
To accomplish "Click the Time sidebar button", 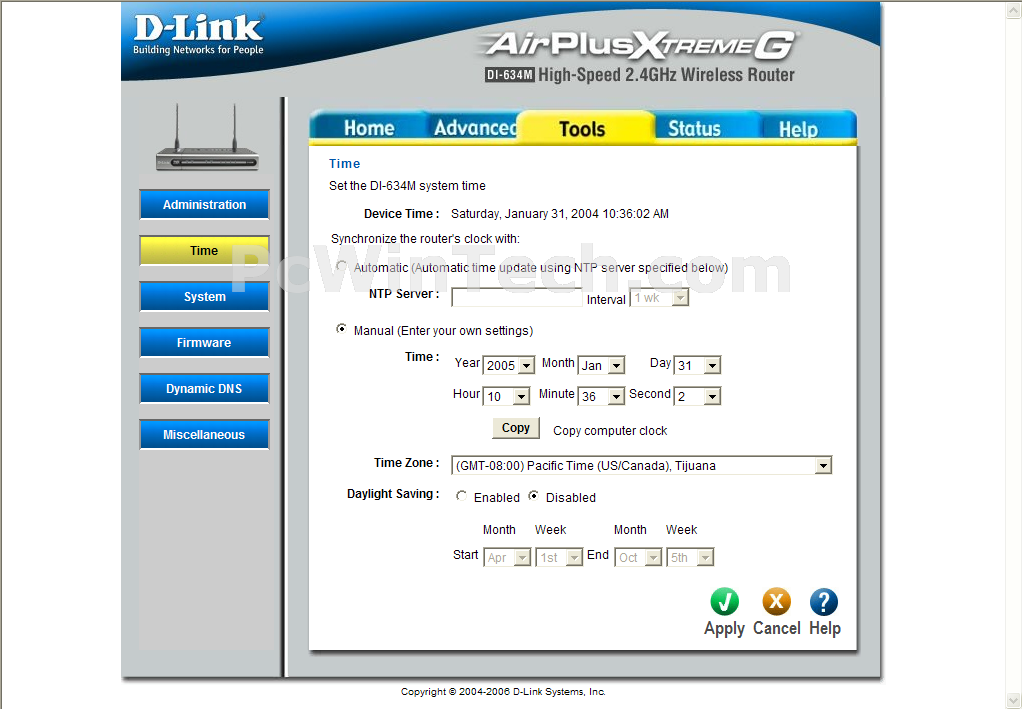I will pos(204,250).
